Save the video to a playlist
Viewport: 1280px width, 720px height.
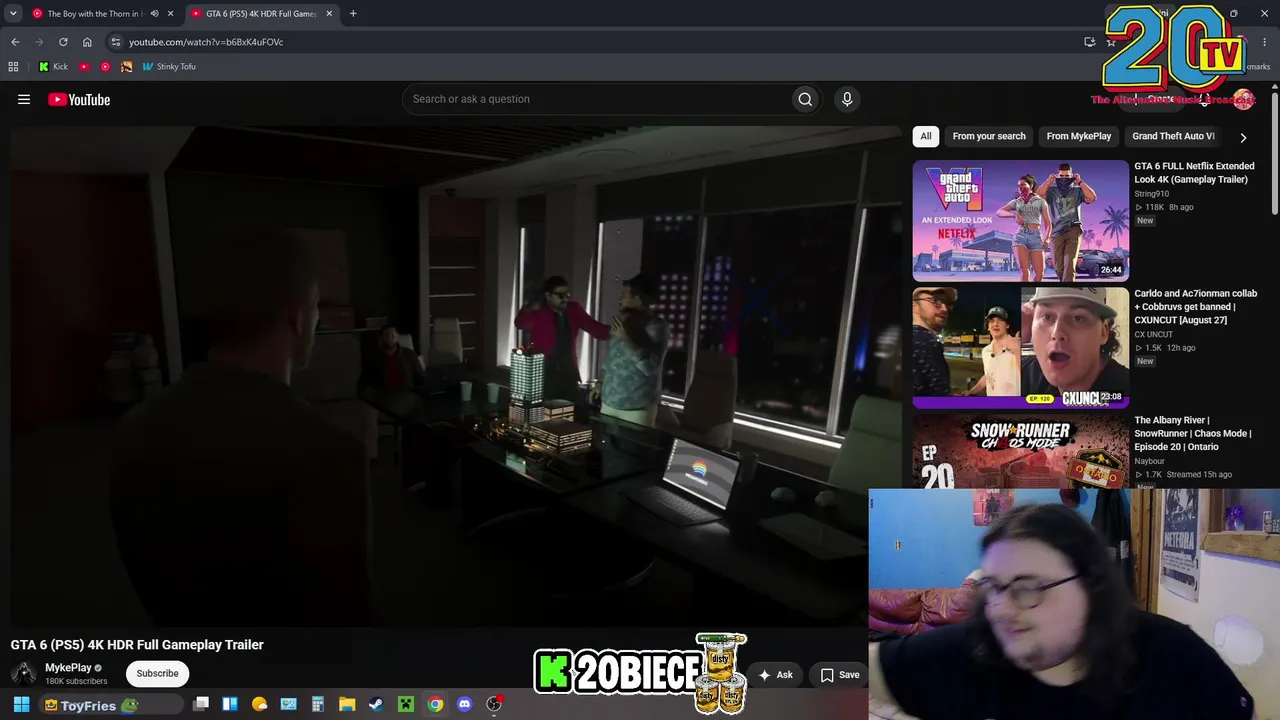coord(840,675)
